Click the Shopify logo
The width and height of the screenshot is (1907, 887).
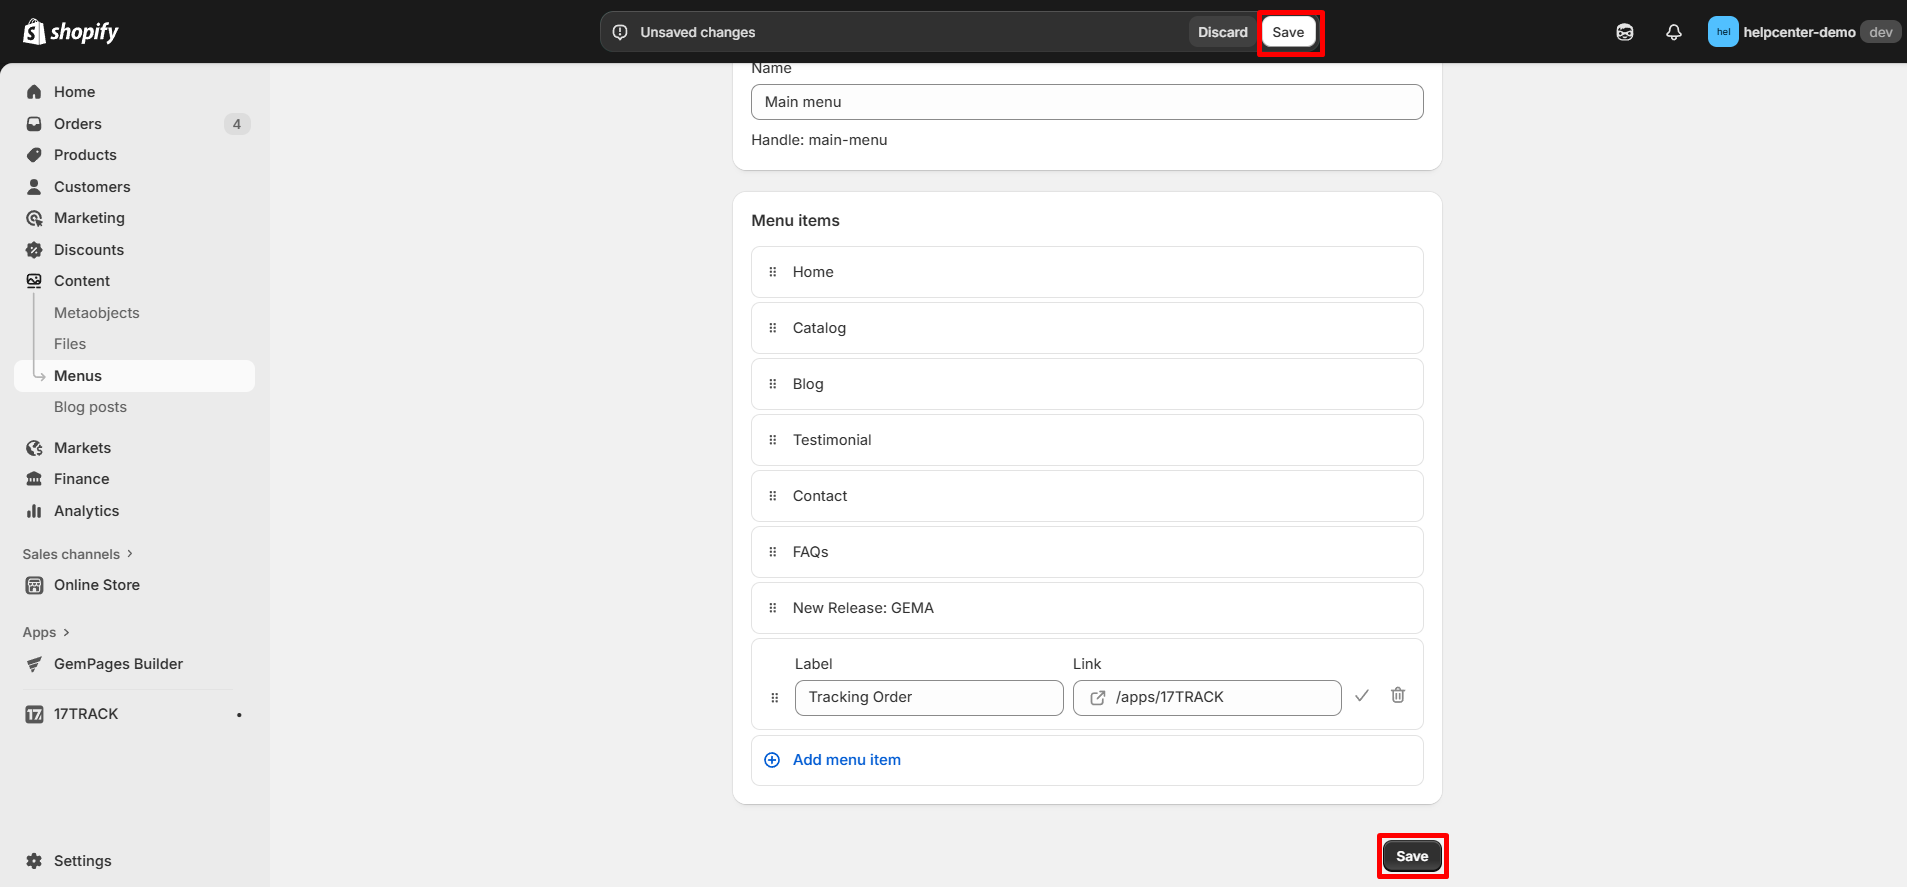(70, 32)
